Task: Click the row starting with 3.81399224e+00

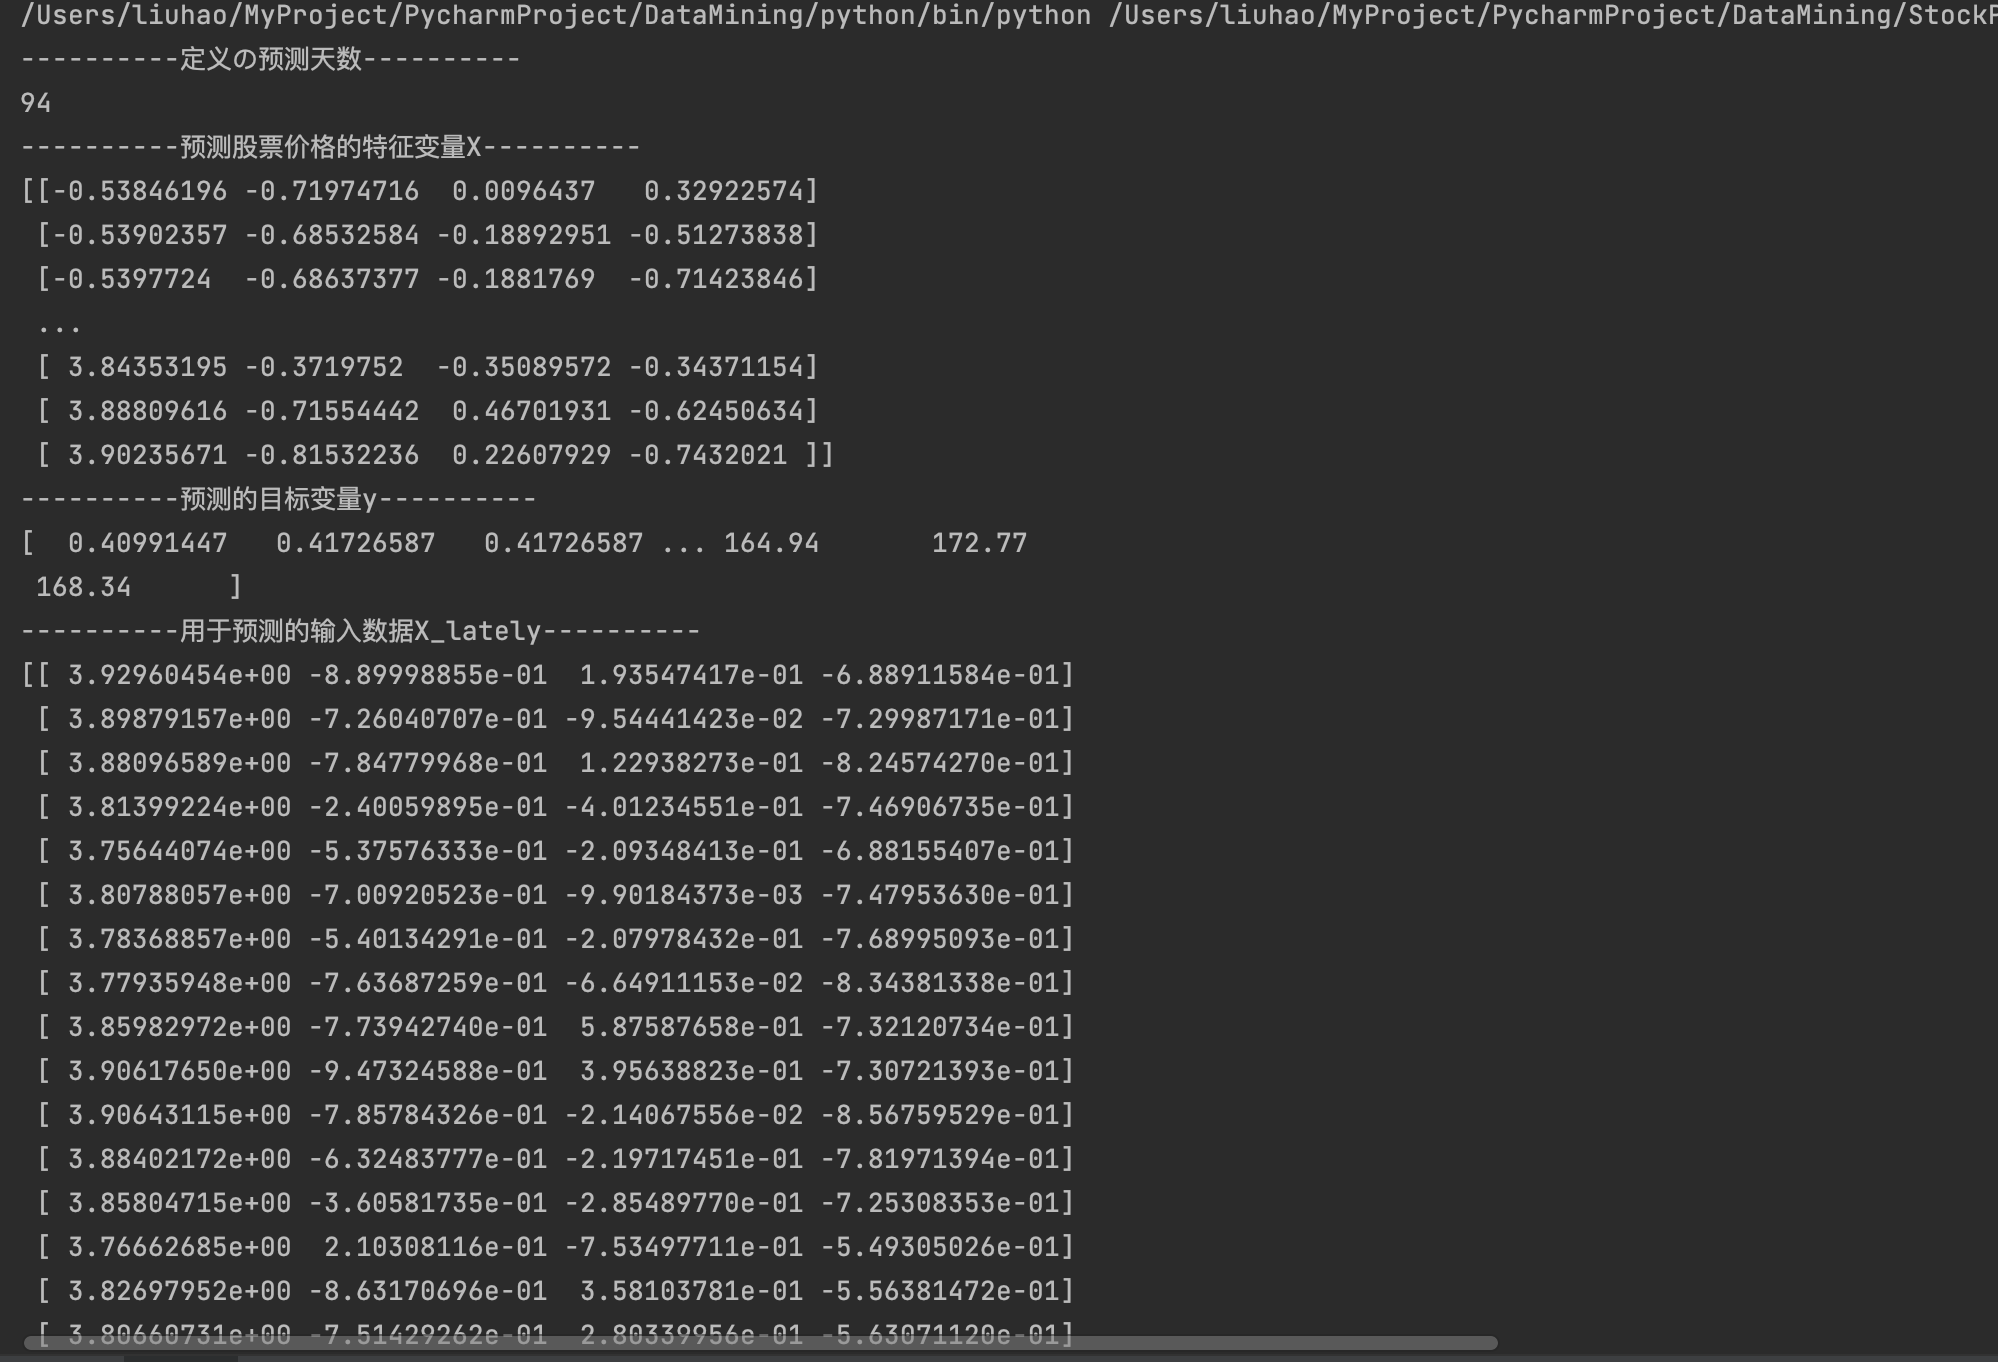Action: click(556, 807)
